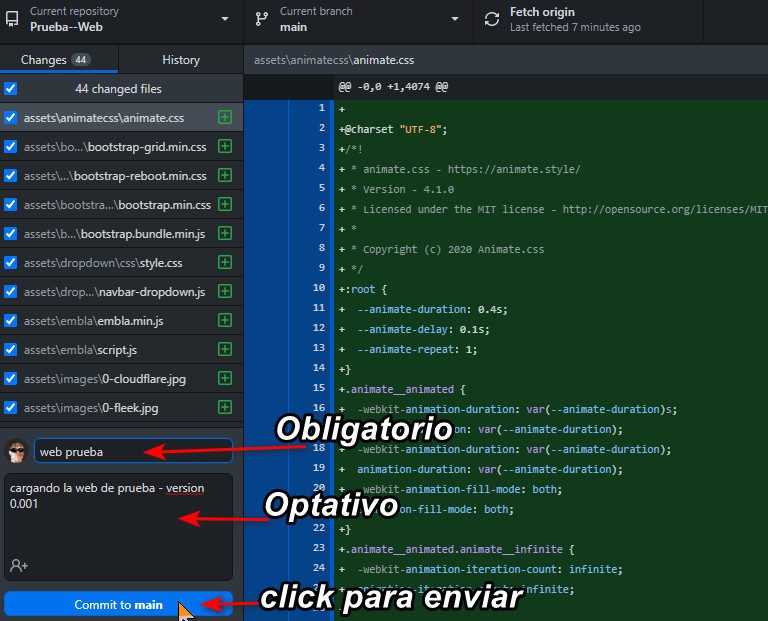Select diff line number 15
Image resolution: width=768 pixels, height=621 pixels.
319,387
